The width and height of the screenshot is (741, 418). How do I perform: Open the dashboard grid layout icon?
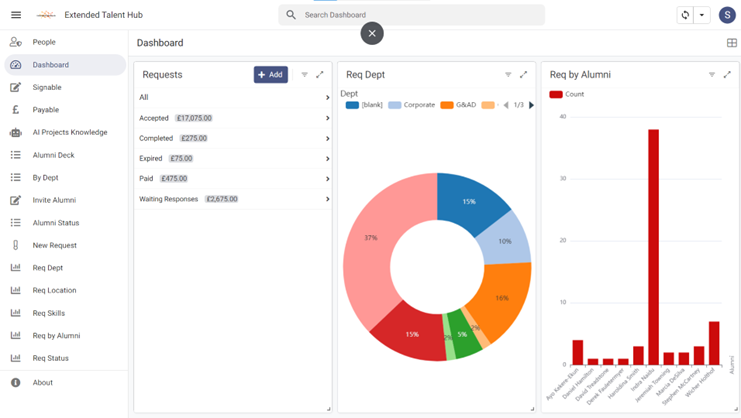click(731, 43)
